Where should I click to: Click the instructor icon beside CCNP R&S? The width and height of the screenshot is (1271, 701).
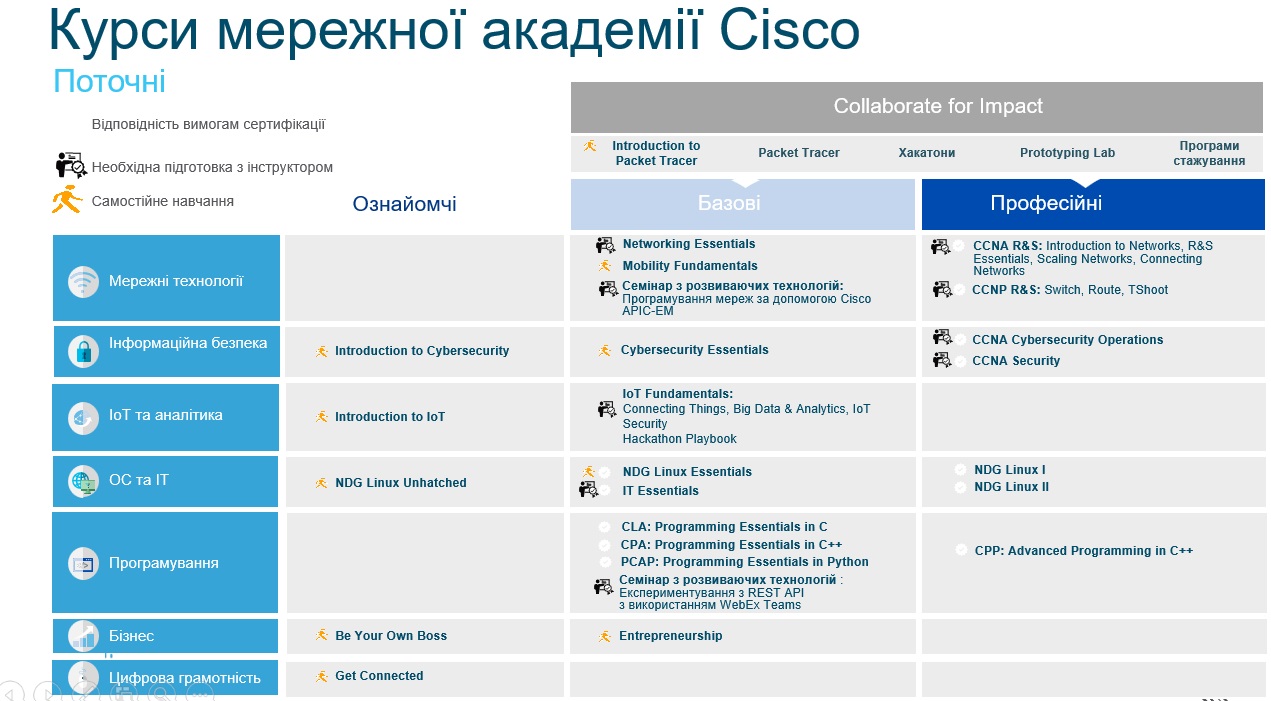click(942, 290)
